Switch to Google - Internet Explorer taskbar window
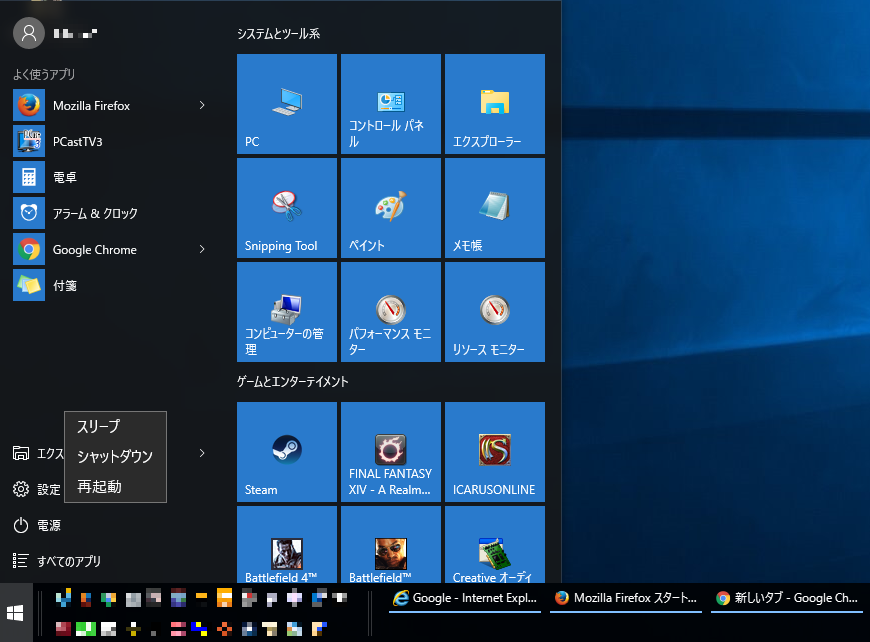870x642 pixels. (465, 598)
